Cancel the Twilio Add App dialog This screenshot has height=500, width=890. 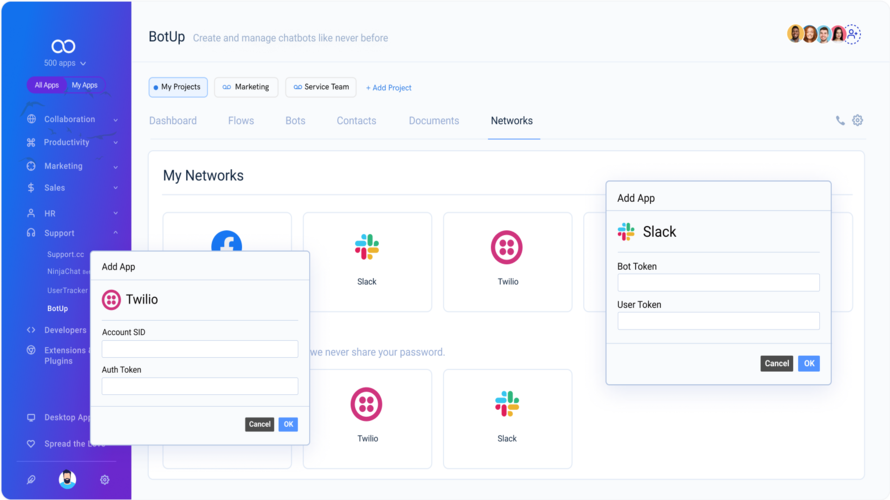[259, 424]
